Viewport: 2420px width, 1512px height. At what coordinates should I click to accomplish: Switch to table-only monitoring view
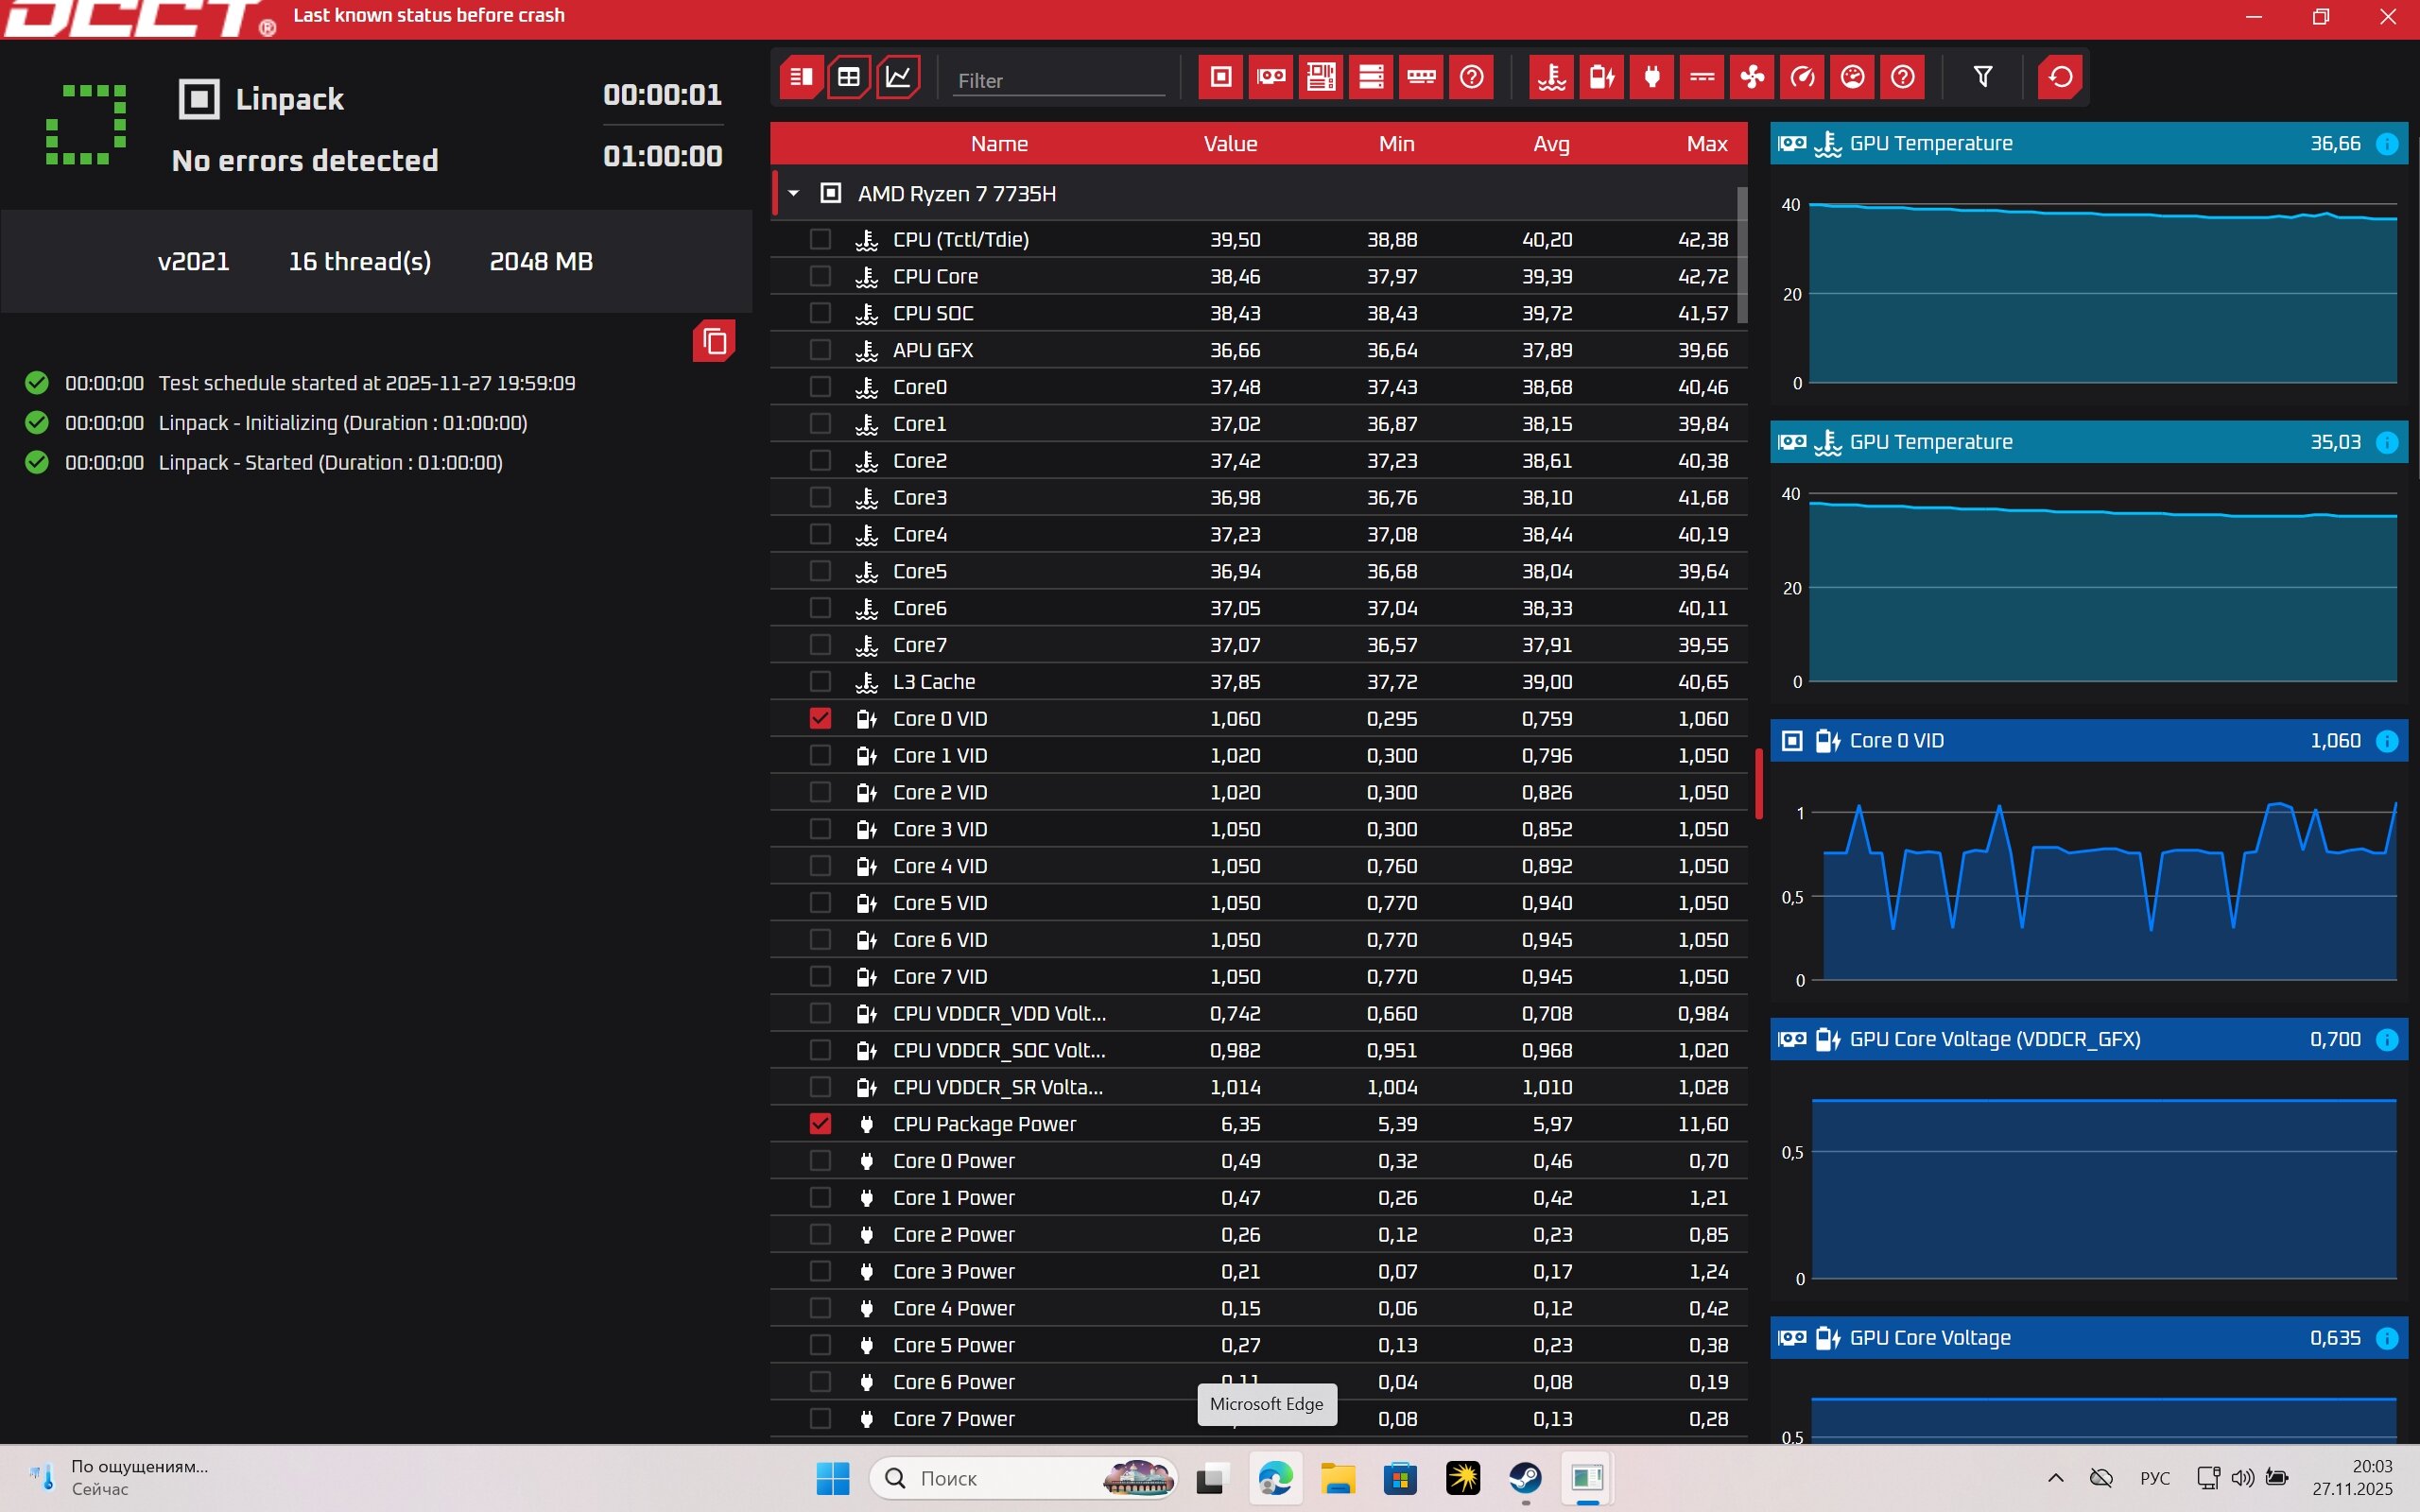(849, 77)
